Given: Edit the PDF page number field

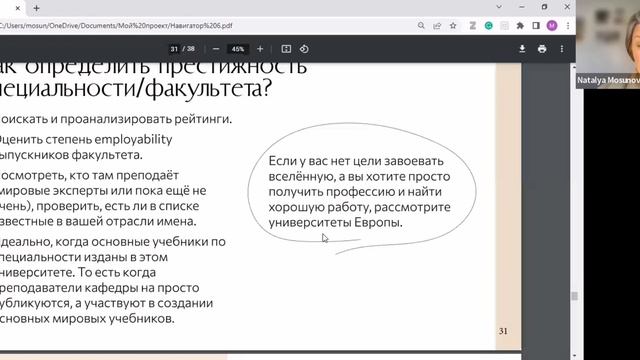Looking at the screenshot, I should tap(174, 49).
